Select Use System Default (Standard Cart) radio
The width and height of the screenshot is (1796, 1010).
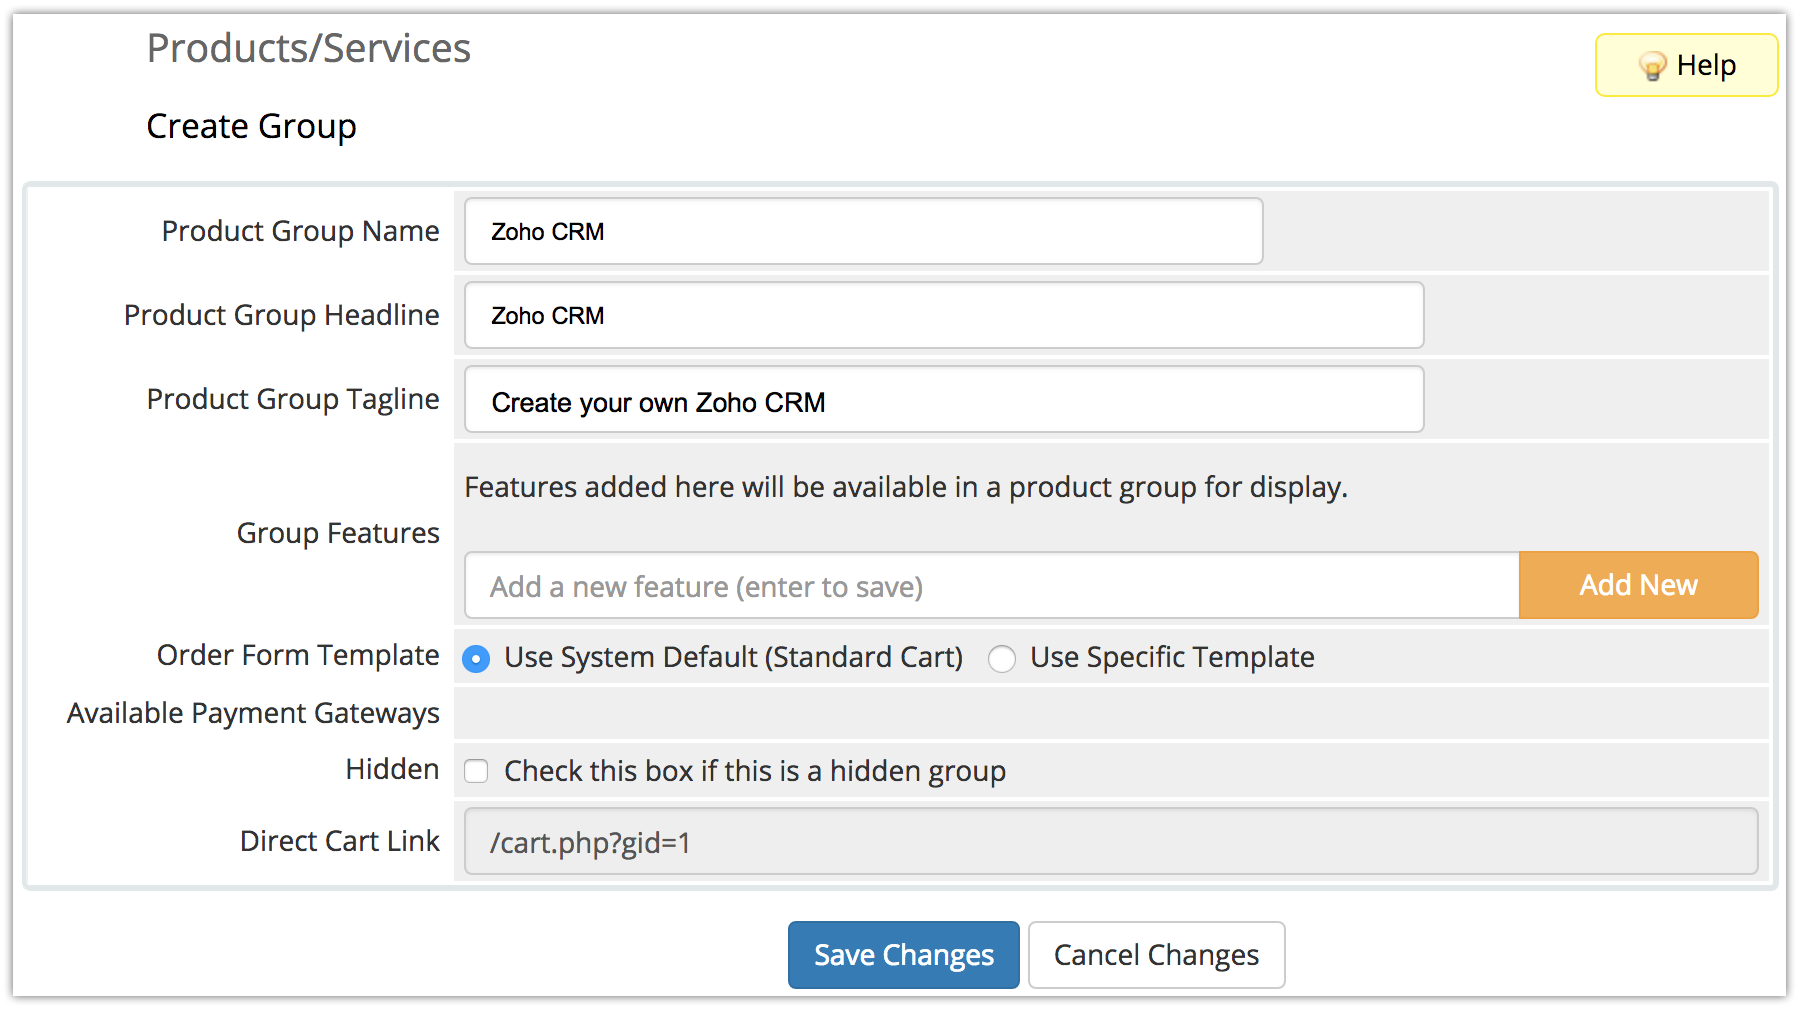pos(476,659)
